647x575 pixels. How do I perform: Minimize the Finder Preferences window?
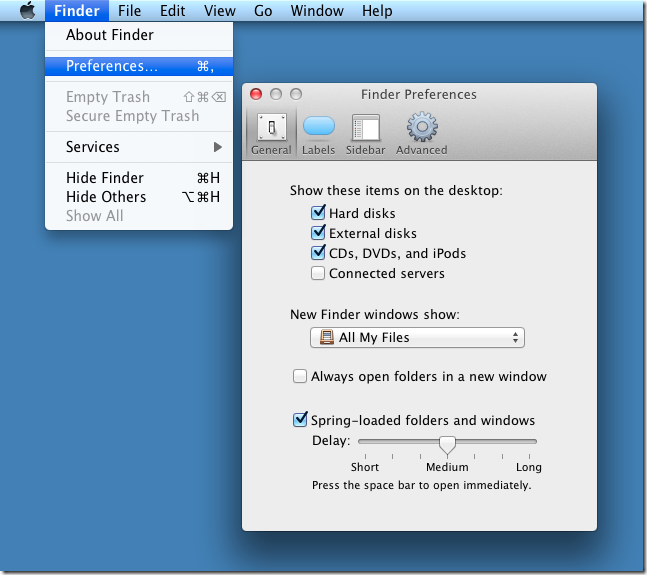(x=276, y=94)
